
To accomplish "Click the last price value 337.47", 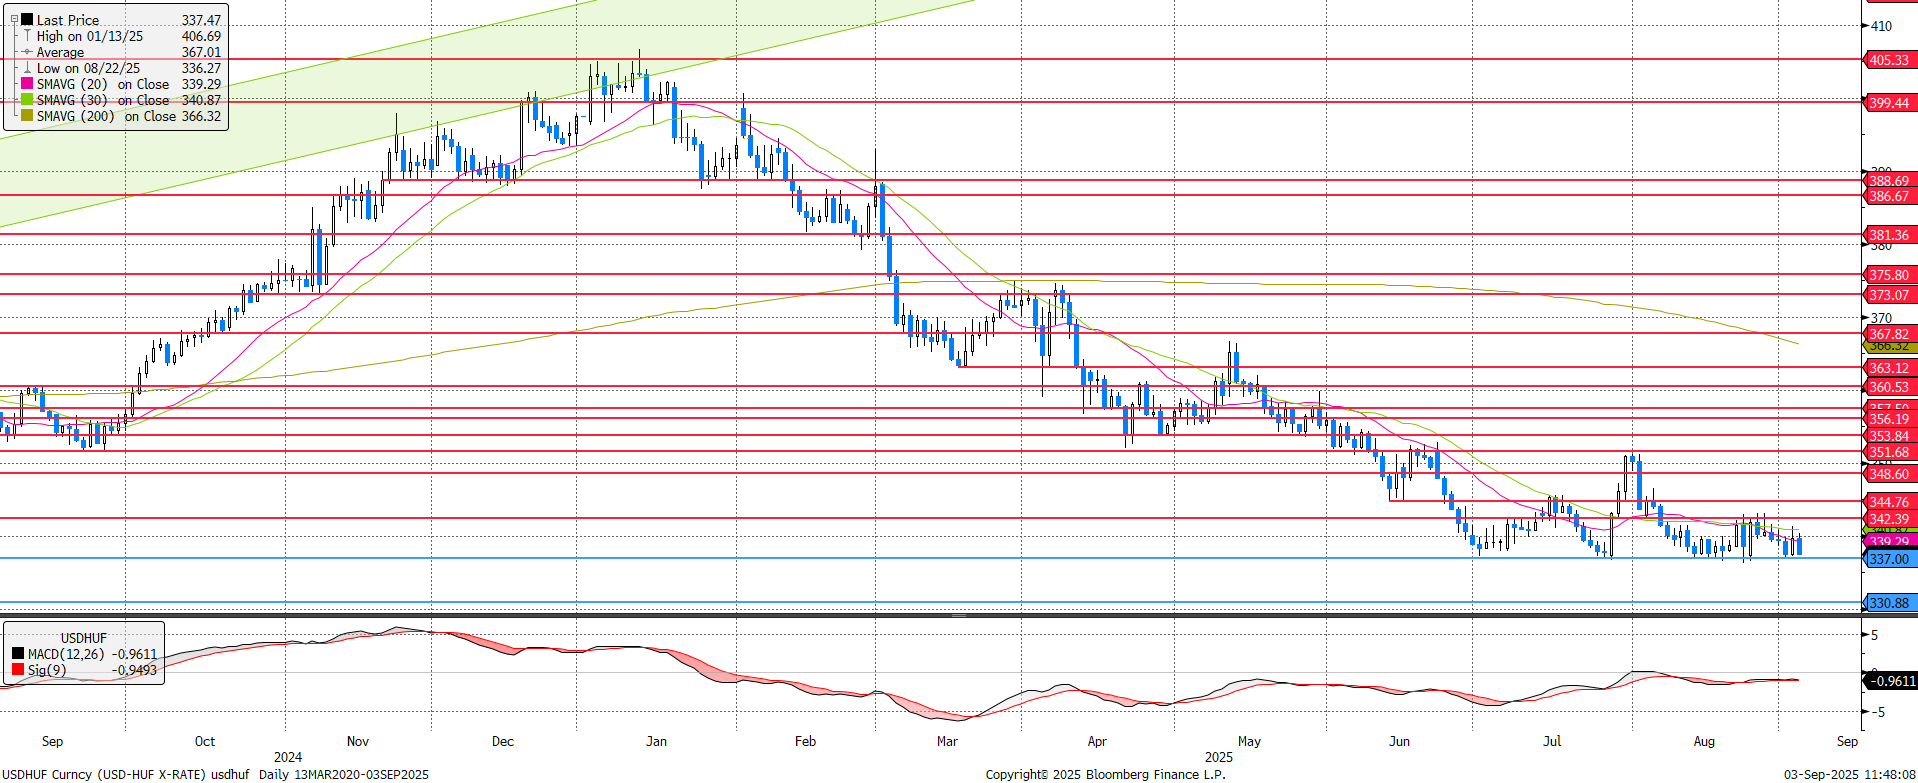I will (201, 20).
